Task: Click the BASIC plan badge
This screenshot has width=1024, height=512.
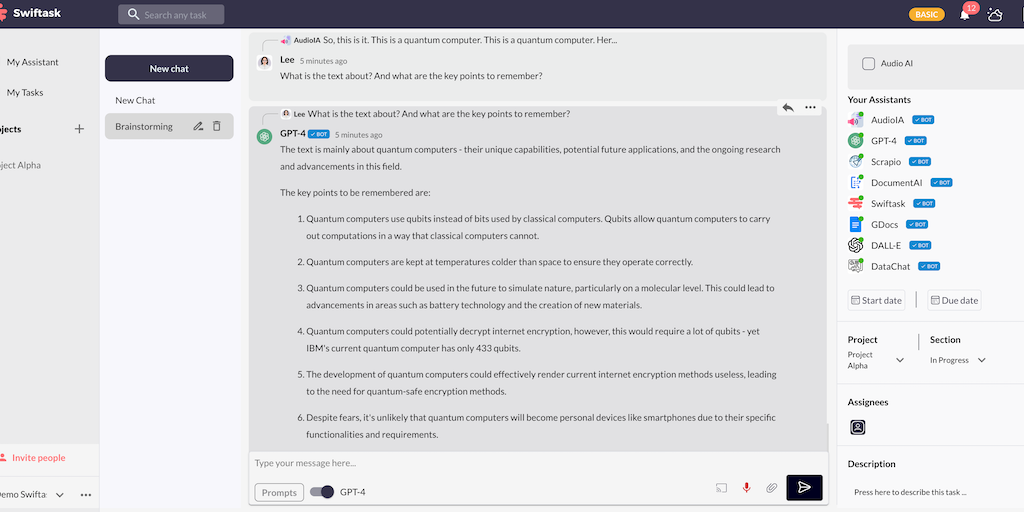Action: tap(927, 14)
